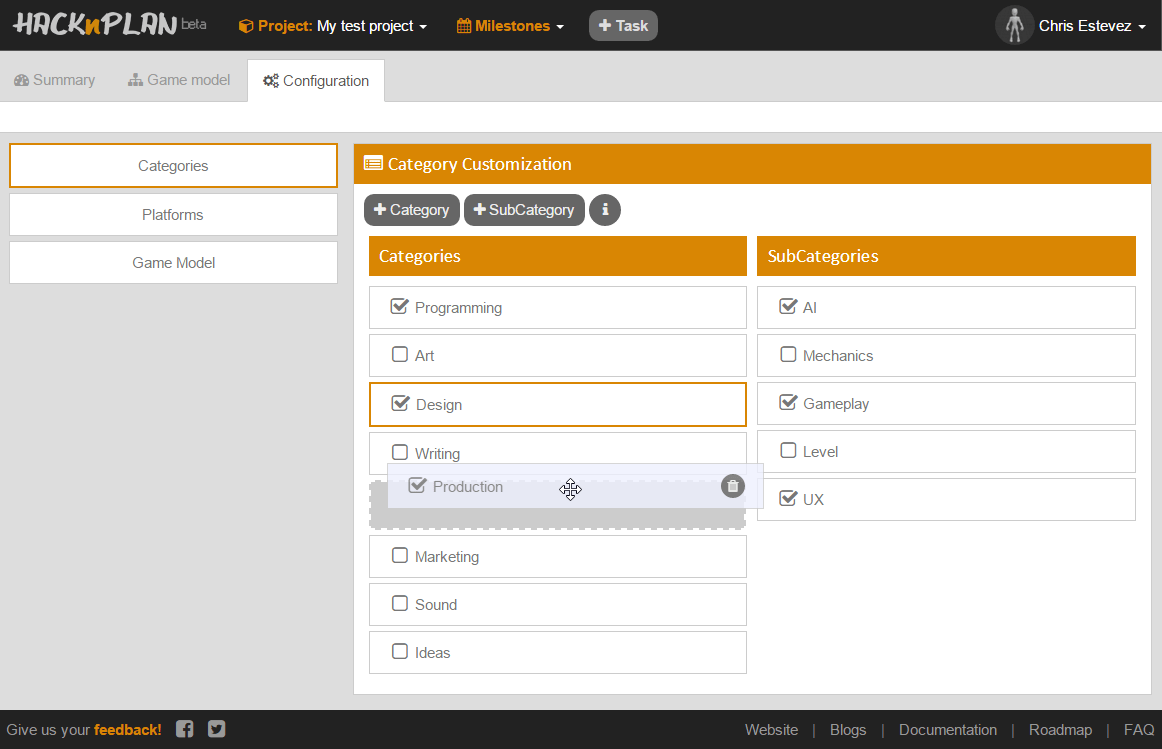Open the feedback link

click(x=127, y=730)
